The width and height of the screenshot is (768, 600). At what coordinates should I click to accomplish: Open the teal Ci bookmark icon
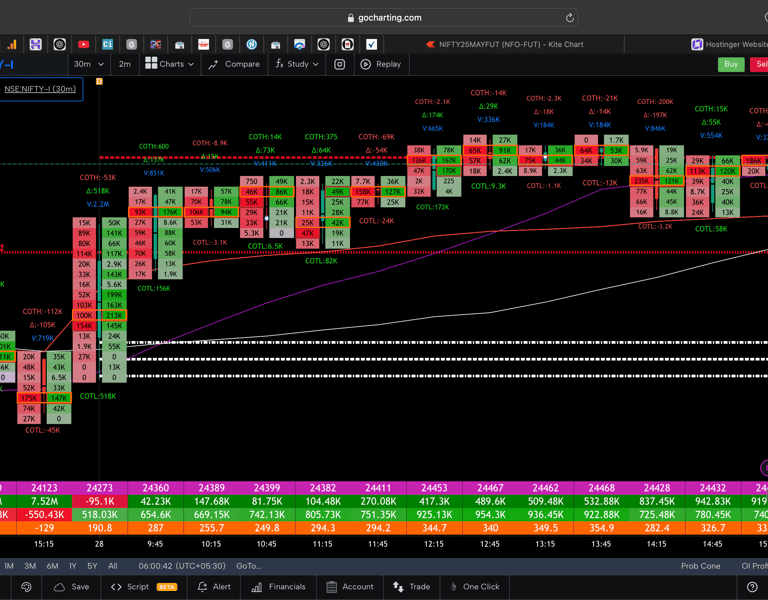pyautogui.click(x=107, y=45)
